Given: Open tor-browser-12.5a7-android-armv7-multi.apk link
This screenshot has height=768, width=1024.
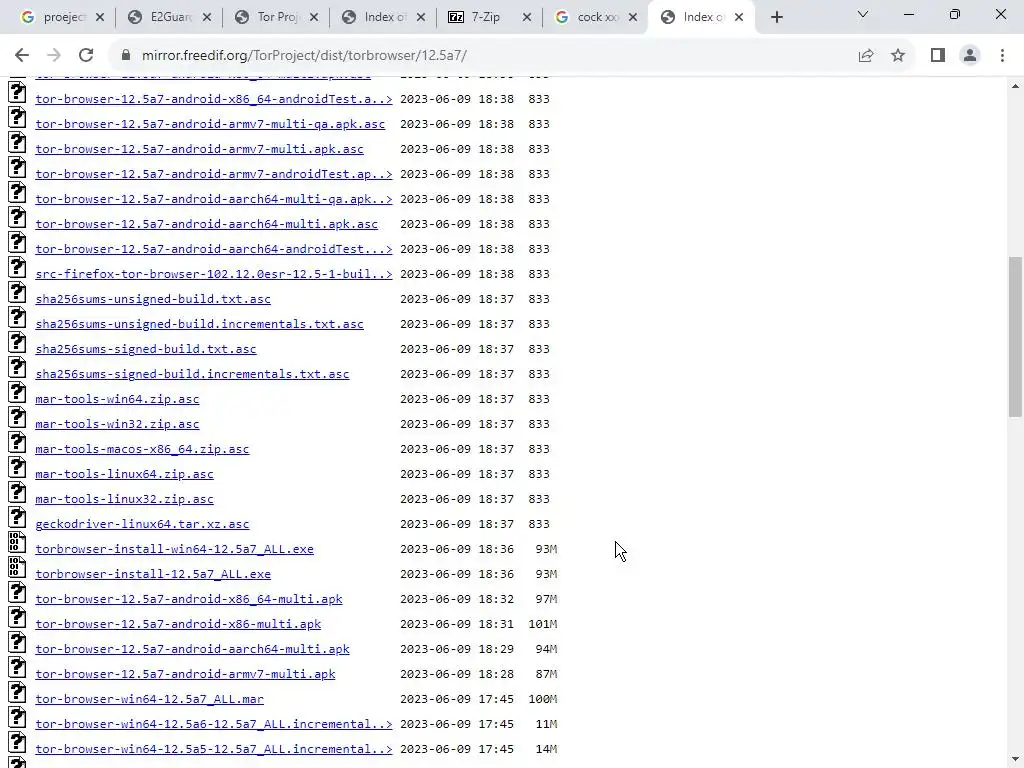Looking at the screenshot, I should pos(185,674).
